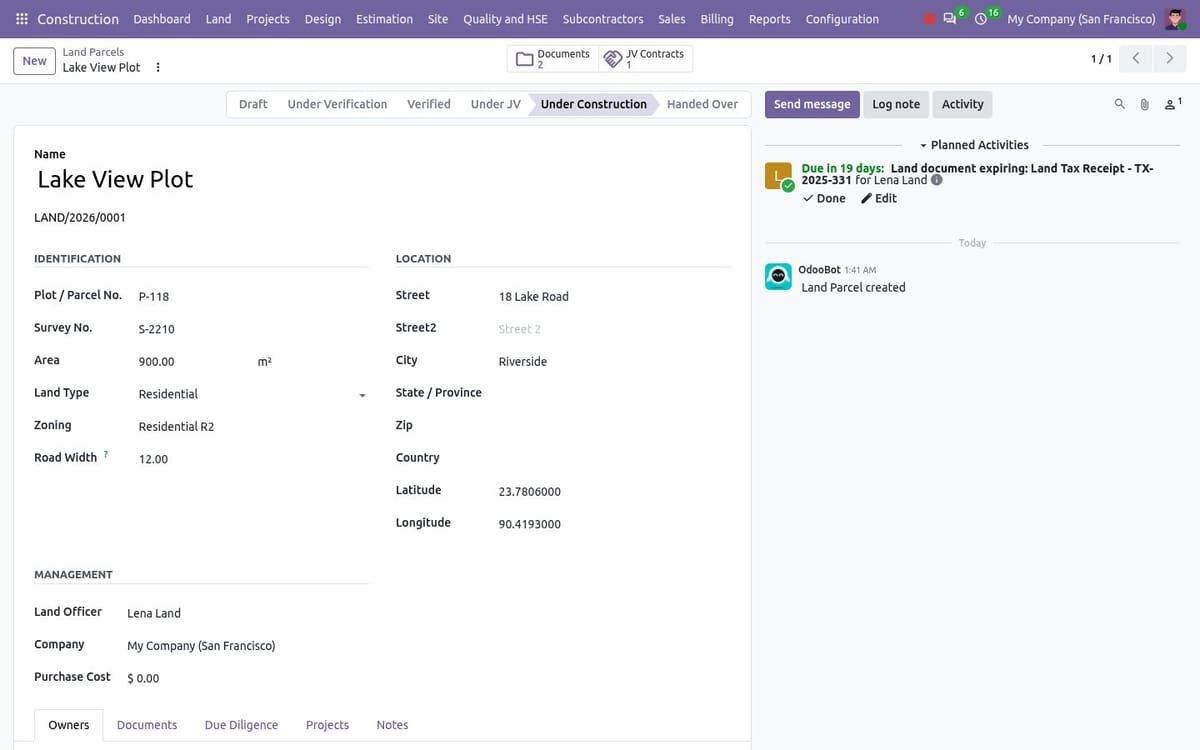Image resolution: width=1200 pixels, height=750 pixels.
Task: Open the Documents smart button
Action: pyautogui.click(x=553, y=59)
